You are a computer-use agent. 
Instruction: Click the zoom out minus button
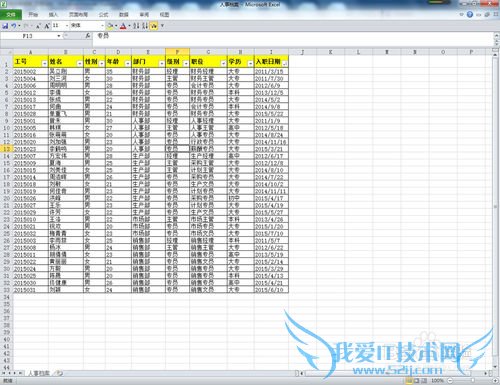point(450,380)
